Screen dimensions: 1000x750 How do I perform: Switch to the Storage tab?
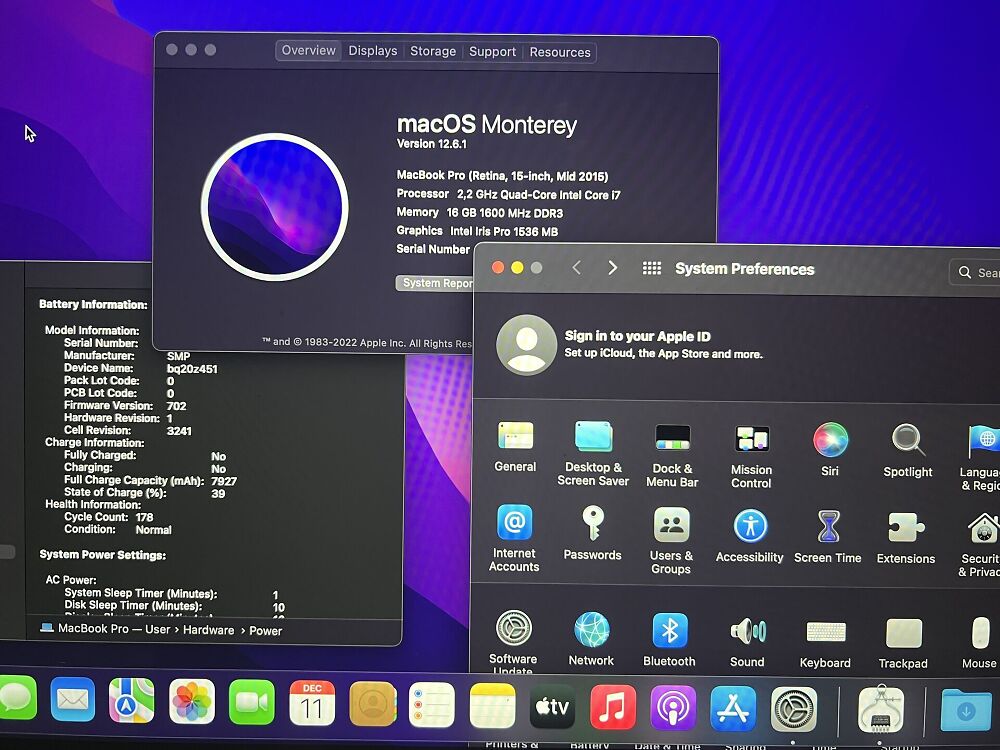pyautogui.click(x=433, y=51)
